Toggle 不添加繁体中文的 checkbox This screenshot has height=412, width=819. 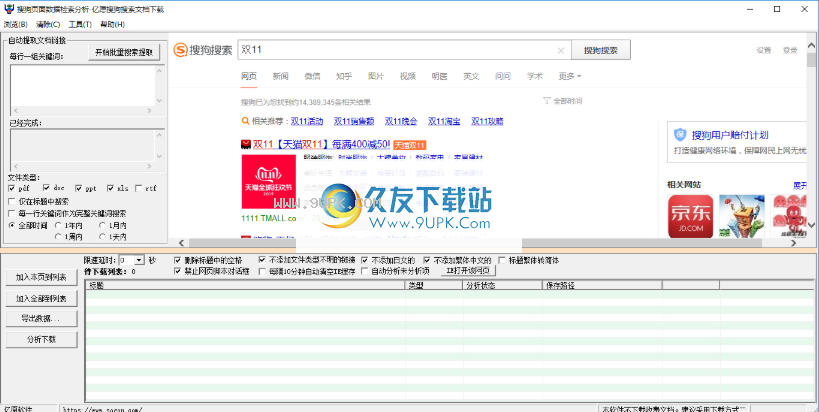point(427,260)
